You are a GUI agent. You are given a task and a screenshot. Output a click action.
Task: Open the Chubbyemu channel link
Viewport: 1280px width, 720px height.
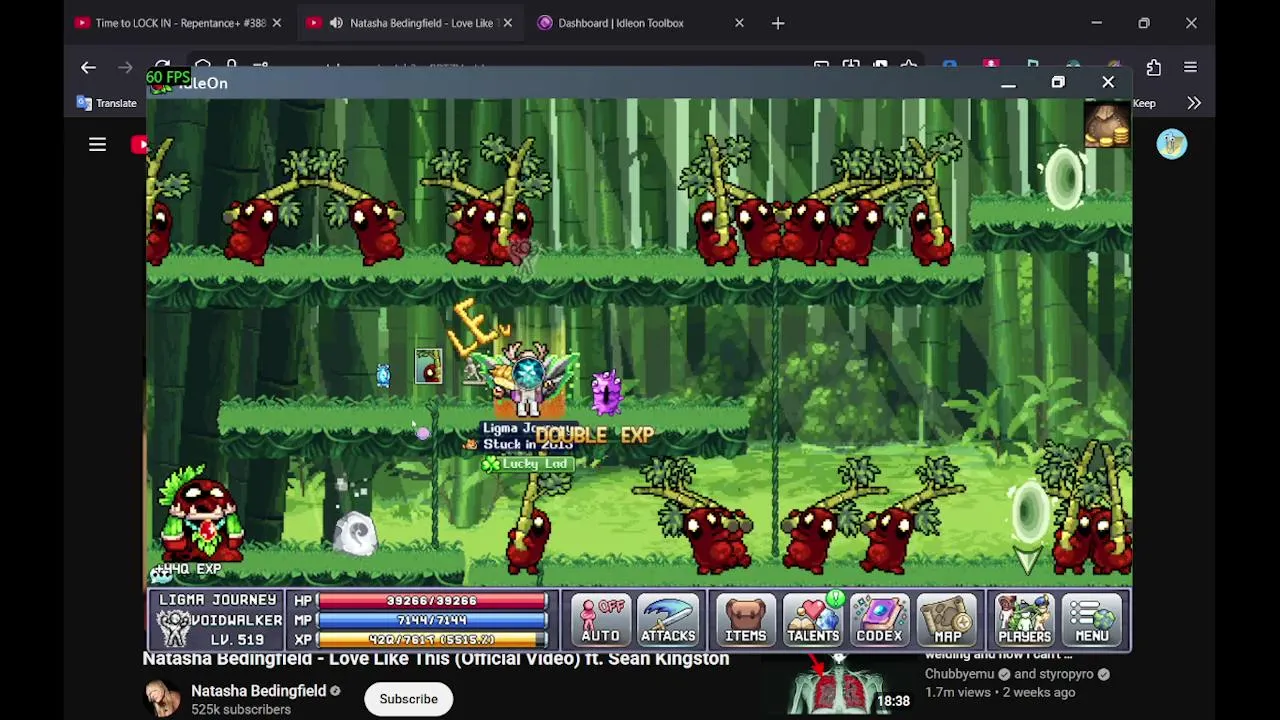959,674
